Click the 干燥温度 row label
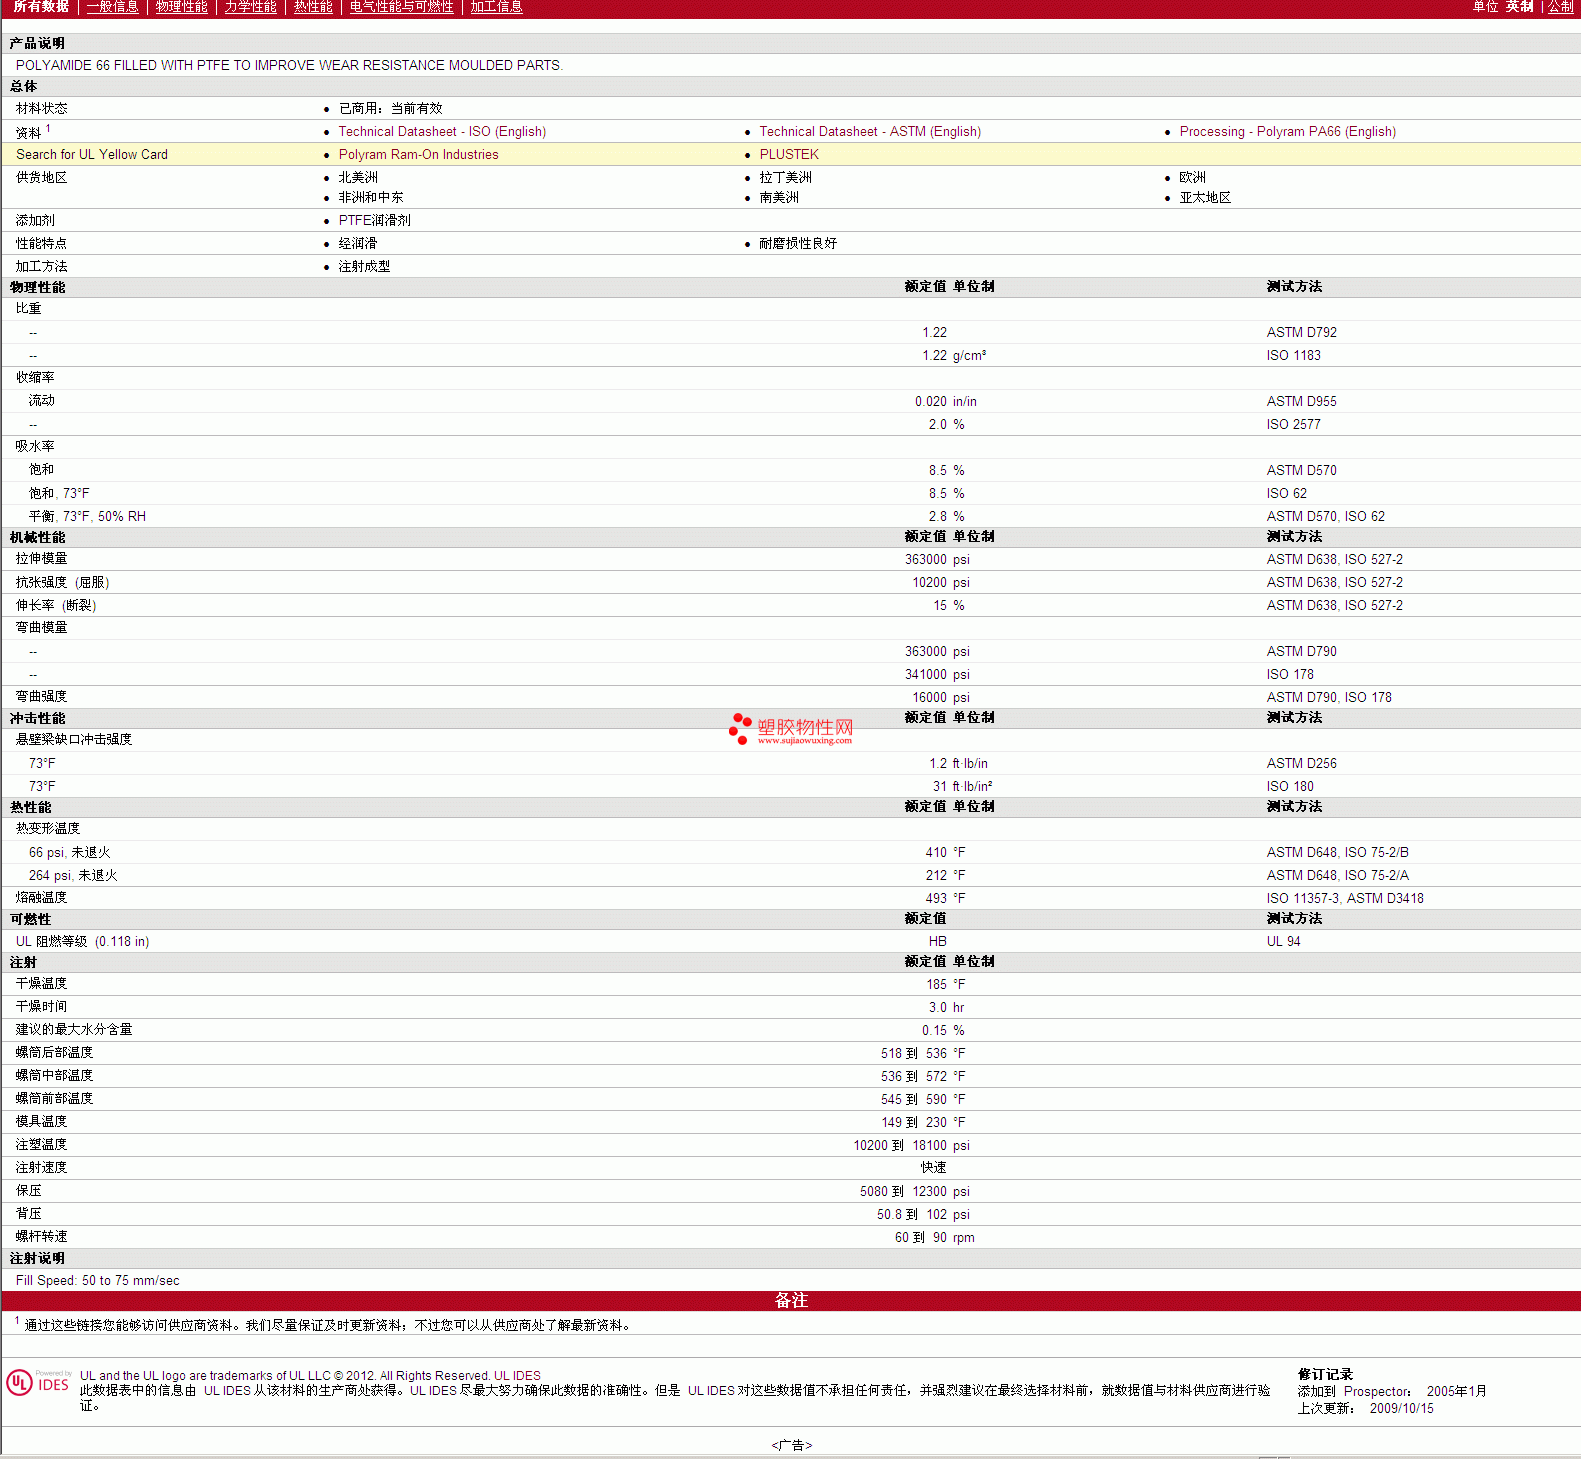This screenshot has width=1581, height=1459. 41,984
